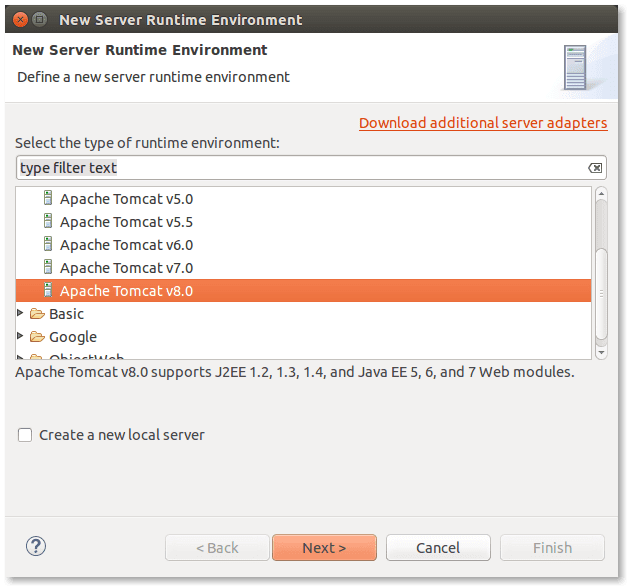Clear the filter text with the erase icon
Viewport: 627px width, 586px height.
pyautogui.click(x=595, y=168)
